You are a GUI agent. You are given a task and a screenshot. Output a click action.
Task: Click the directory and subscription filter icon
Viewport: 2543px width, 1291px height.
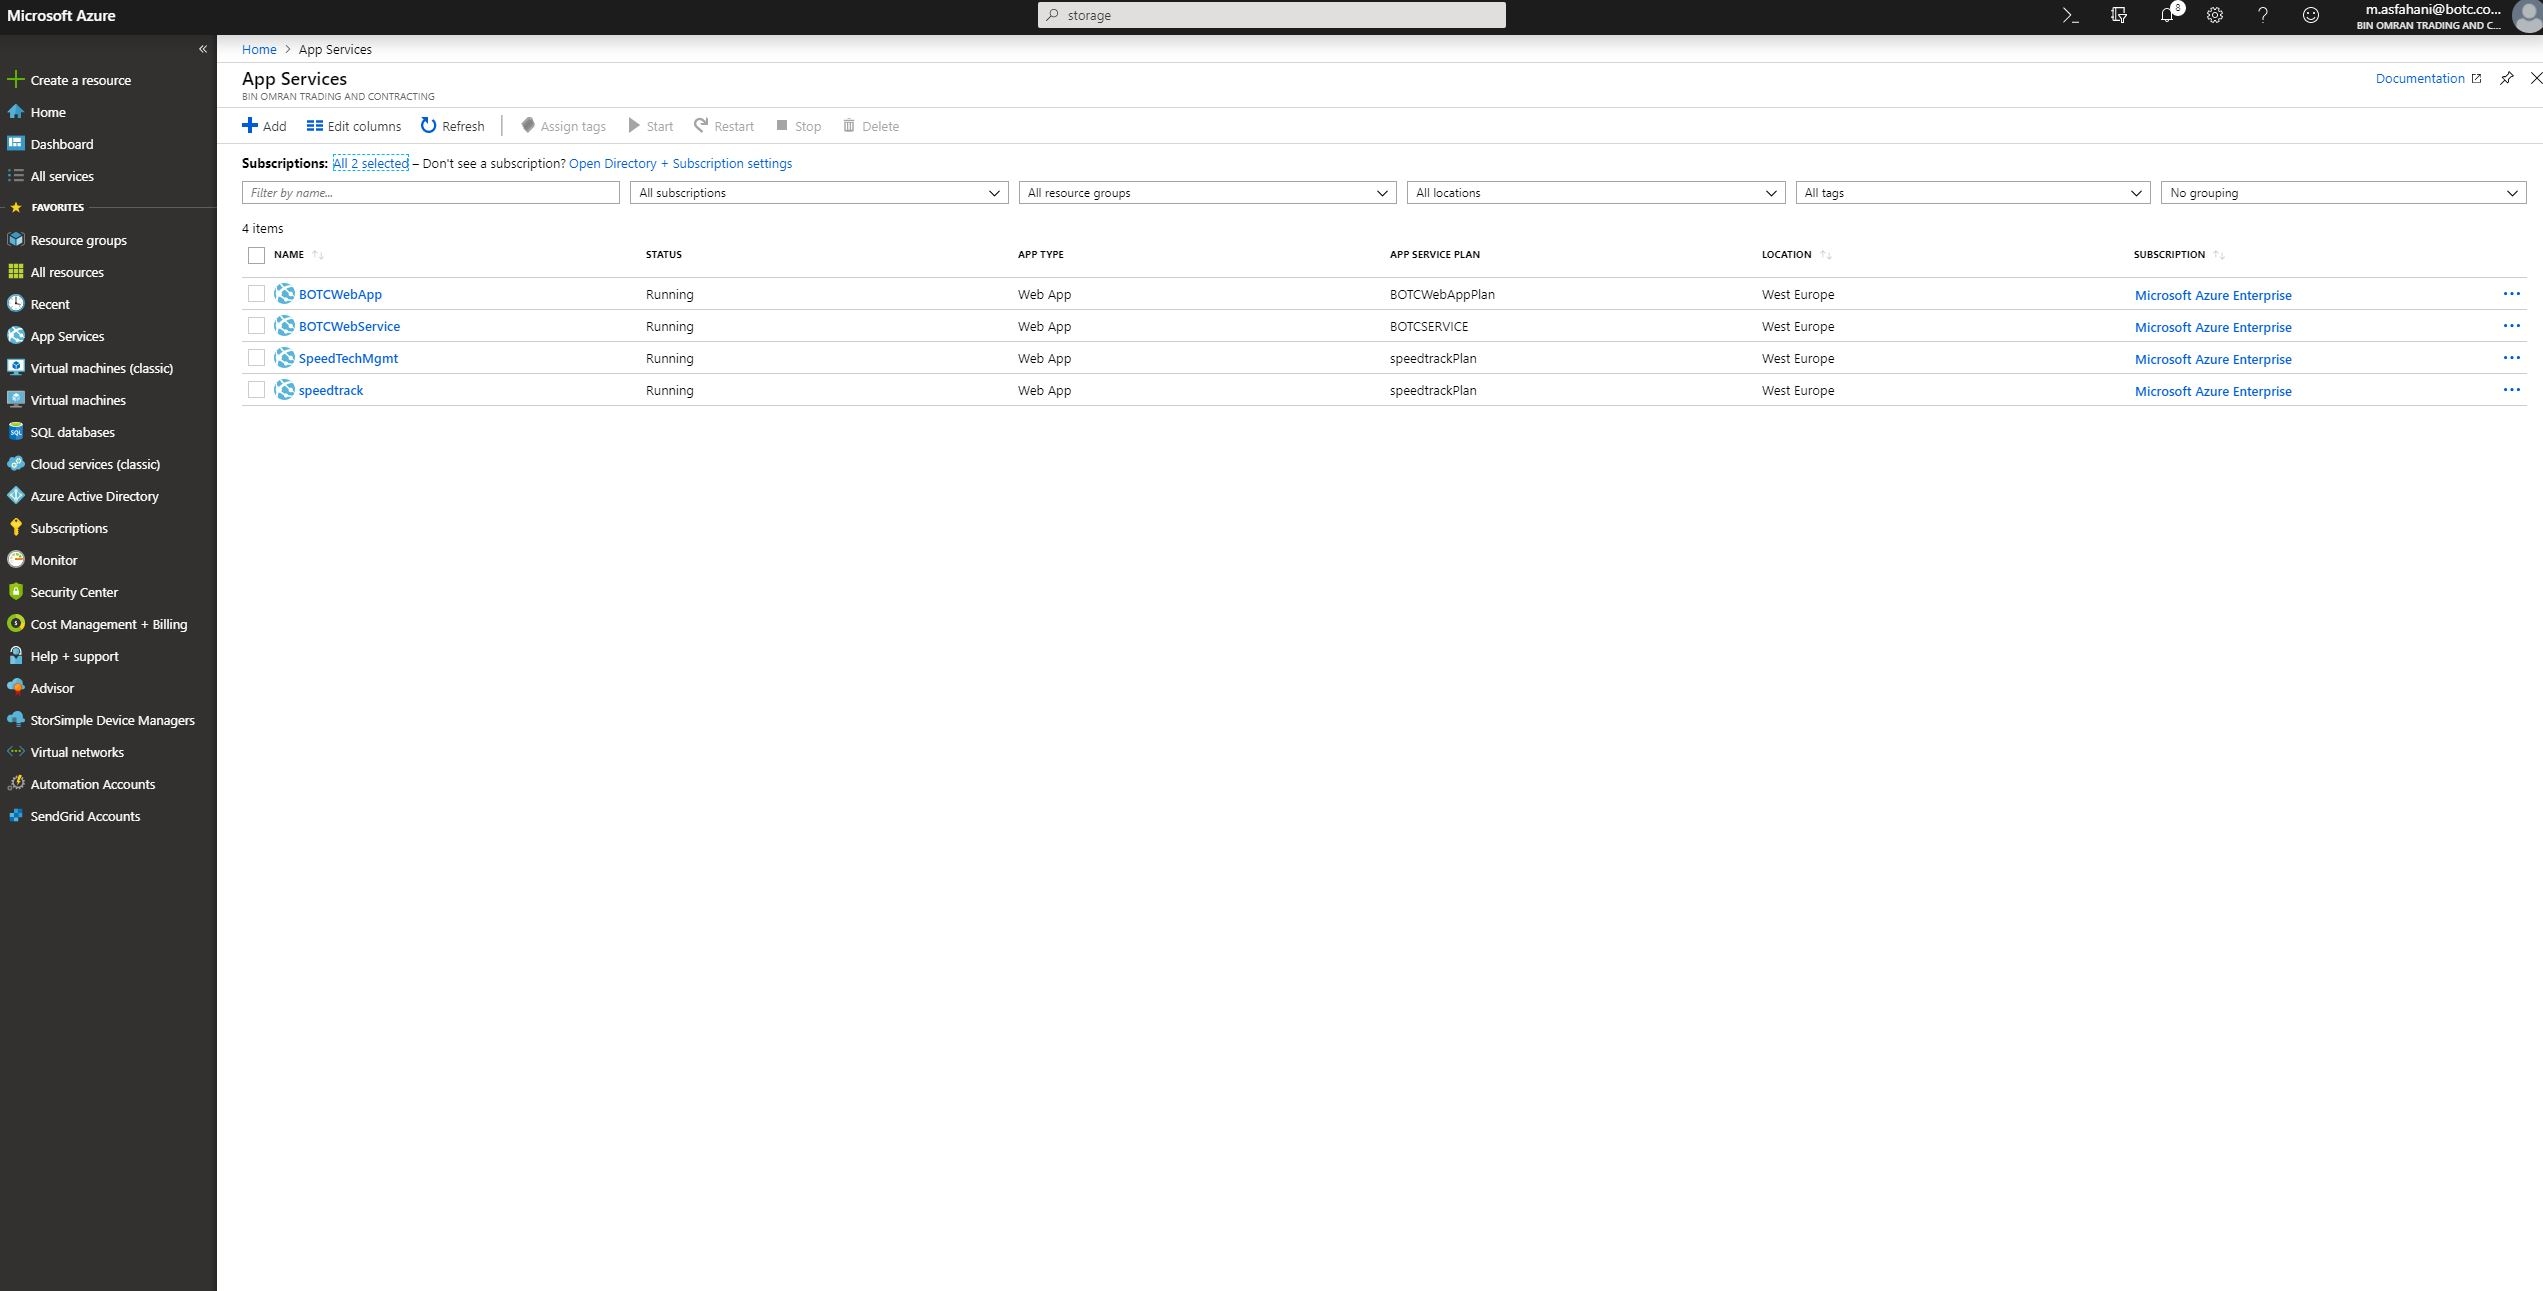pos(2118,15)
